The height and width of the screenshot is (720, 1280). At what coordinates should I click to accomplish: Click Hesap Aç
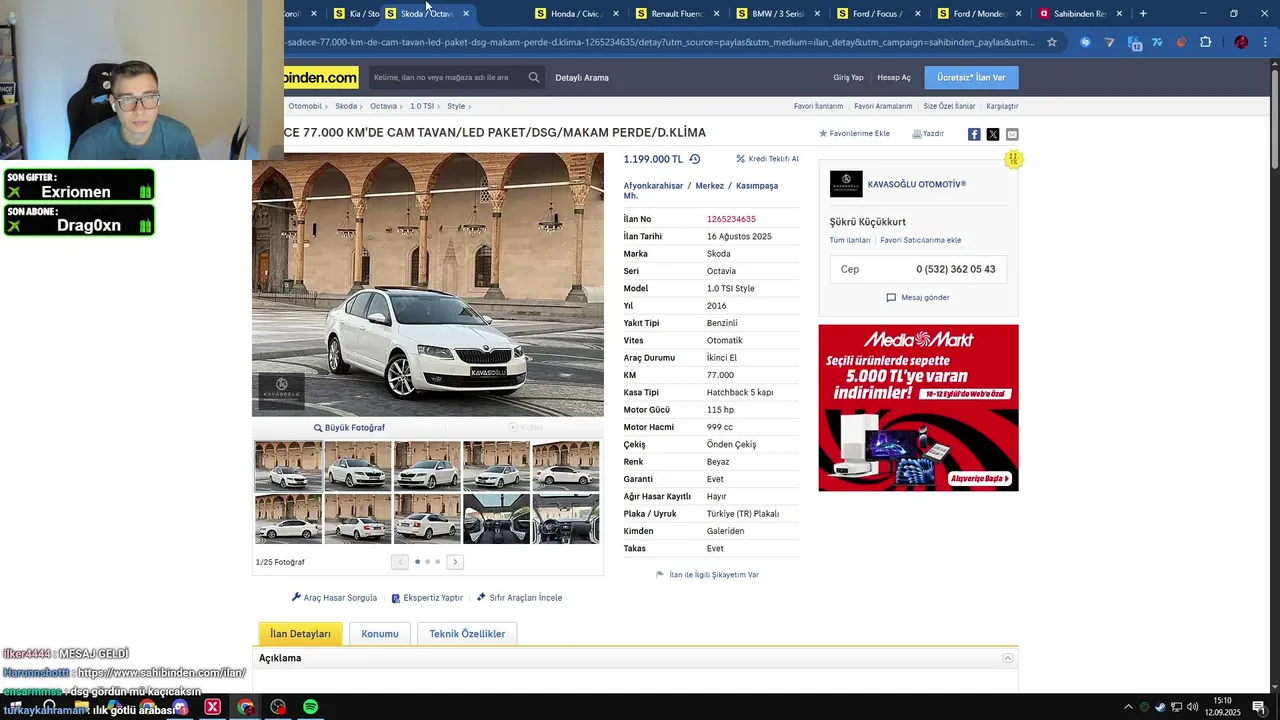tap(894, 77)
